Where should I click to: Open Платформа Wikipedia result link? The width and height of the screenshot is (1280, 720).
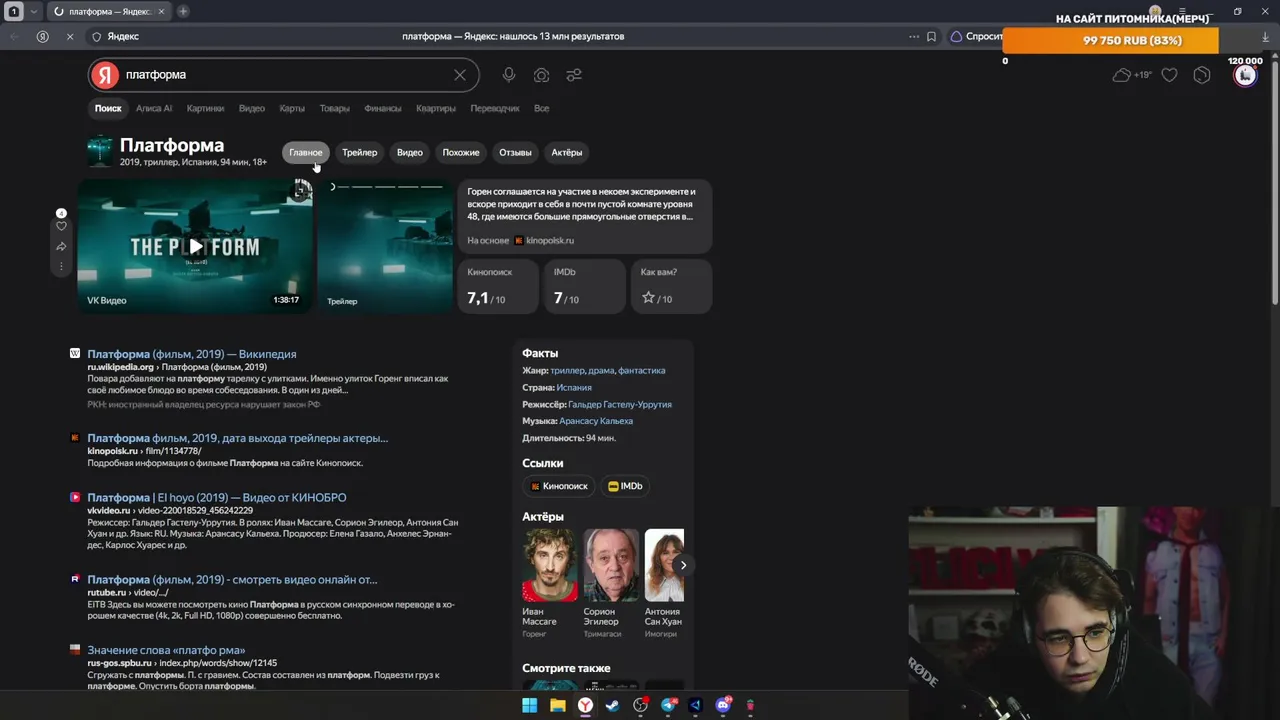click(192, 354)
